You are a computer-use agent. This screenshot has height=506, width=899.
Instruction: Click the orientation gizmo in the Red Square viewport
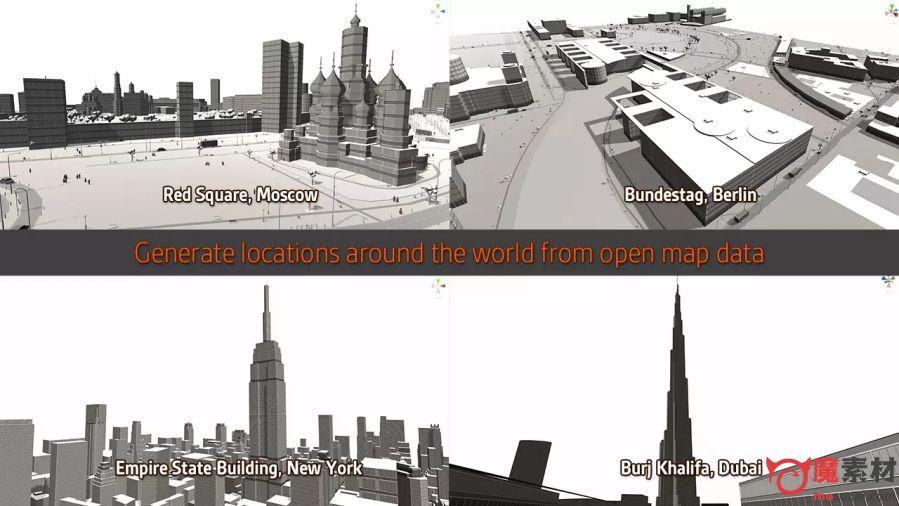point(439,11)
